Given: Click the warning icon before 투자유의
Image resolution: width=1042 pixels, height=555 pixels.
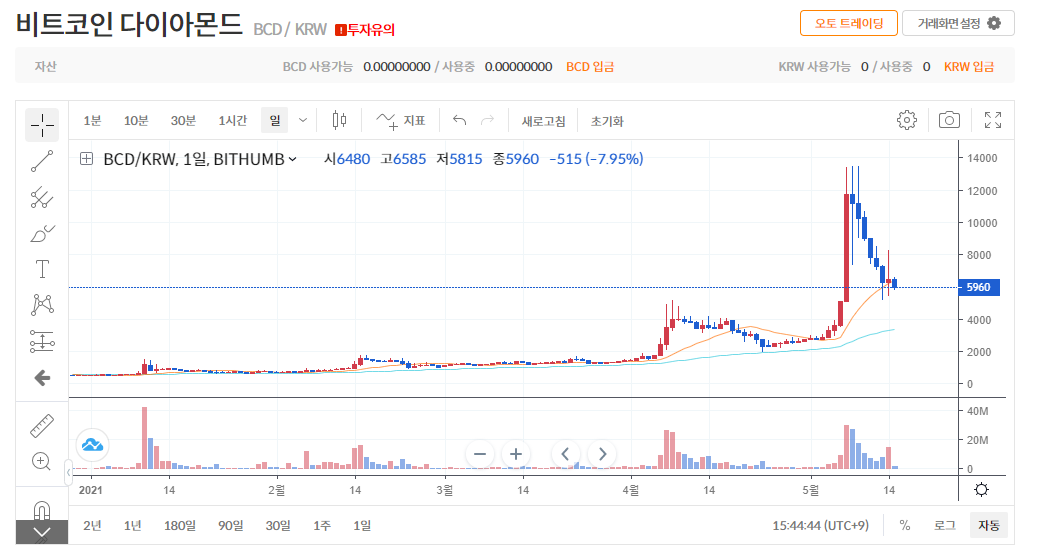Looking at the screenshot, I should 341,30.
